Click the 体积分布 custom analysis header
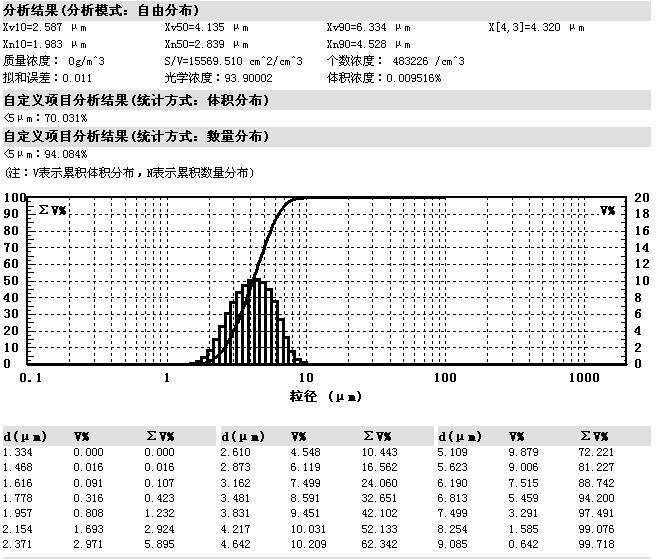This screenshot has height=559, width=666. (135, 100)
